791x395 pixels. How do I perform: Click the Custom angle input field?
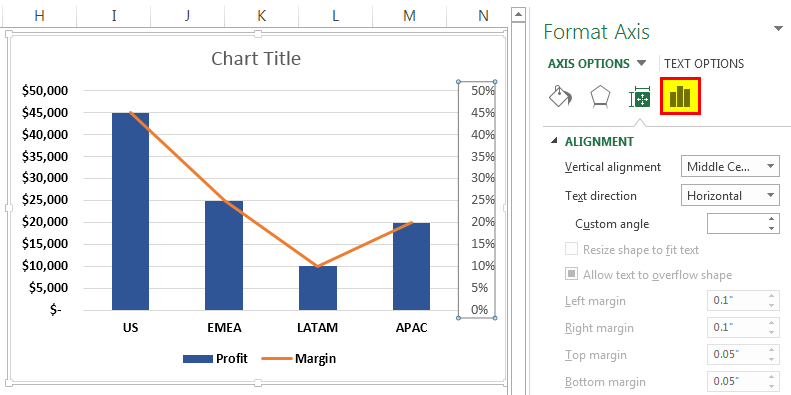point(737,223)
